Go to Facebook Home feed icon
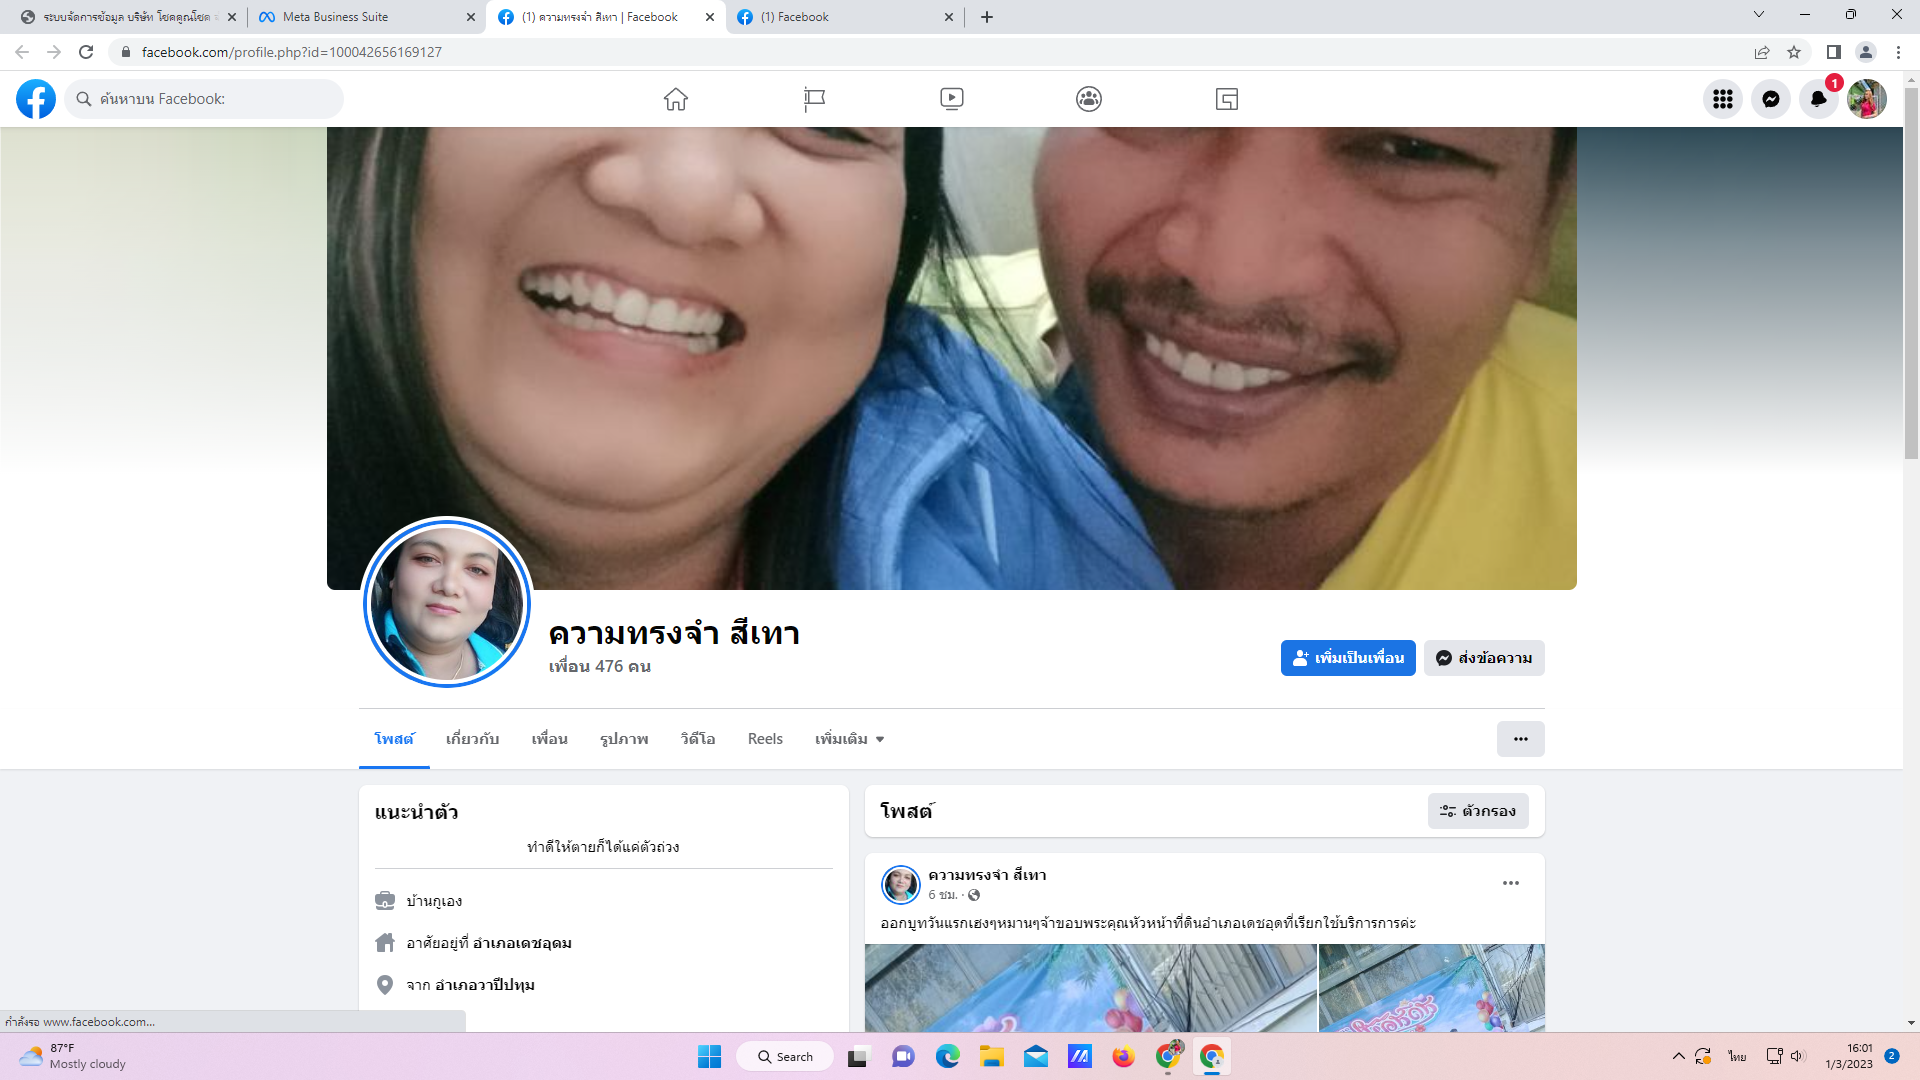The width and height of the screenshot is (1920, 1080). [676, 99]
